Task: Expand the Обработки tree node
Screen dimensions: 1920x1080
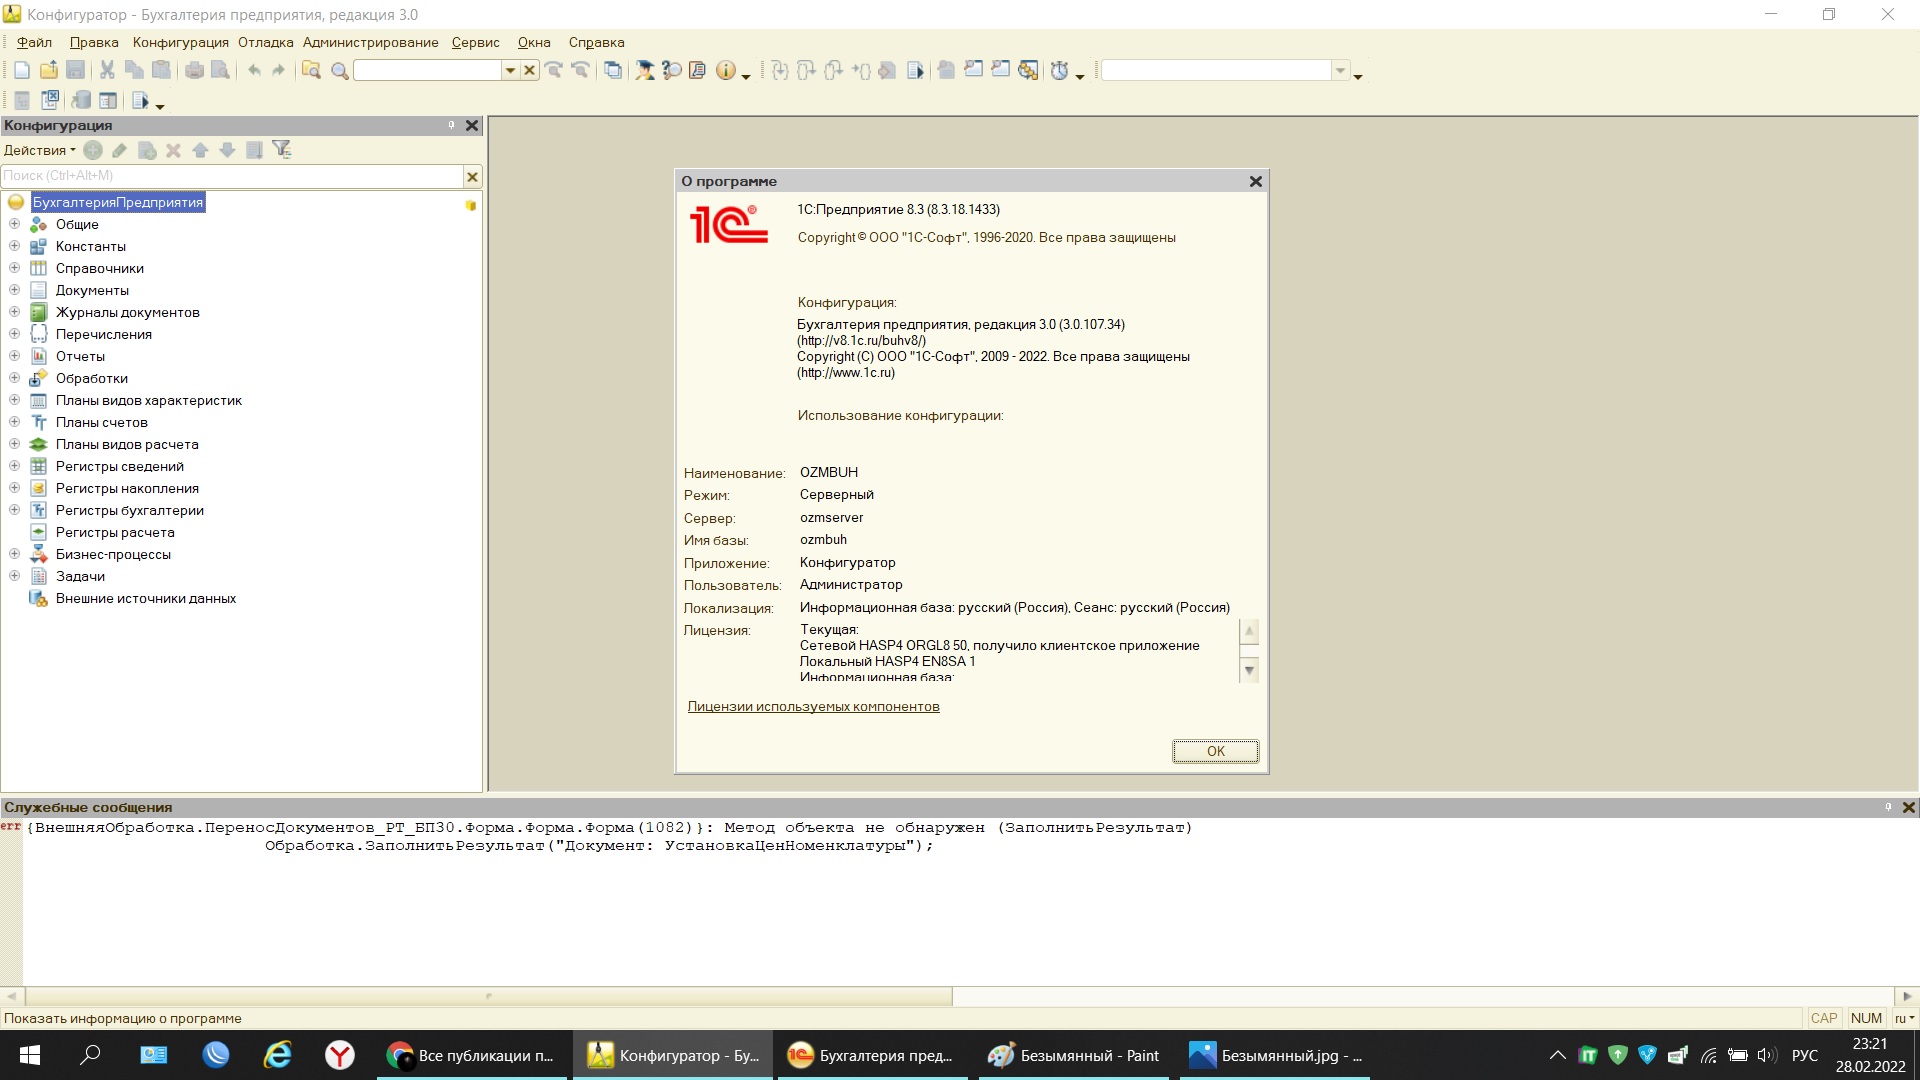Action: [14, 378]
